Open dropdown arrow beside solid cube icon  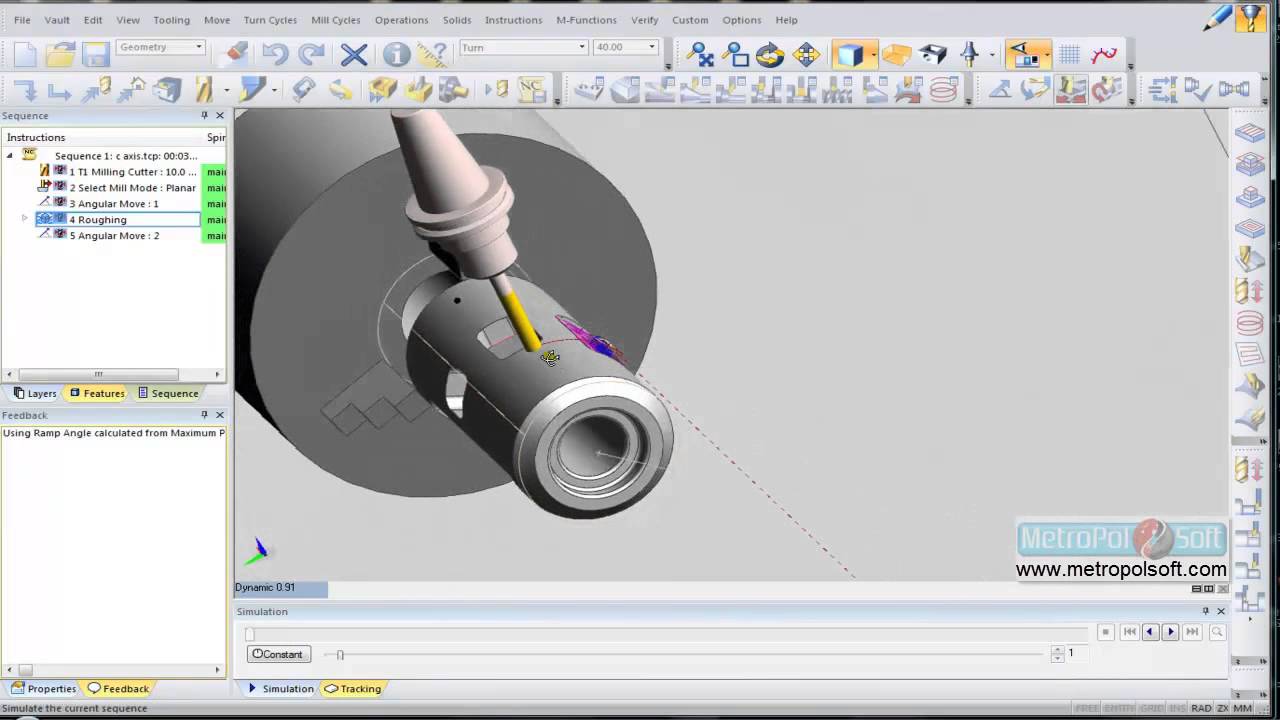point(873,54)
